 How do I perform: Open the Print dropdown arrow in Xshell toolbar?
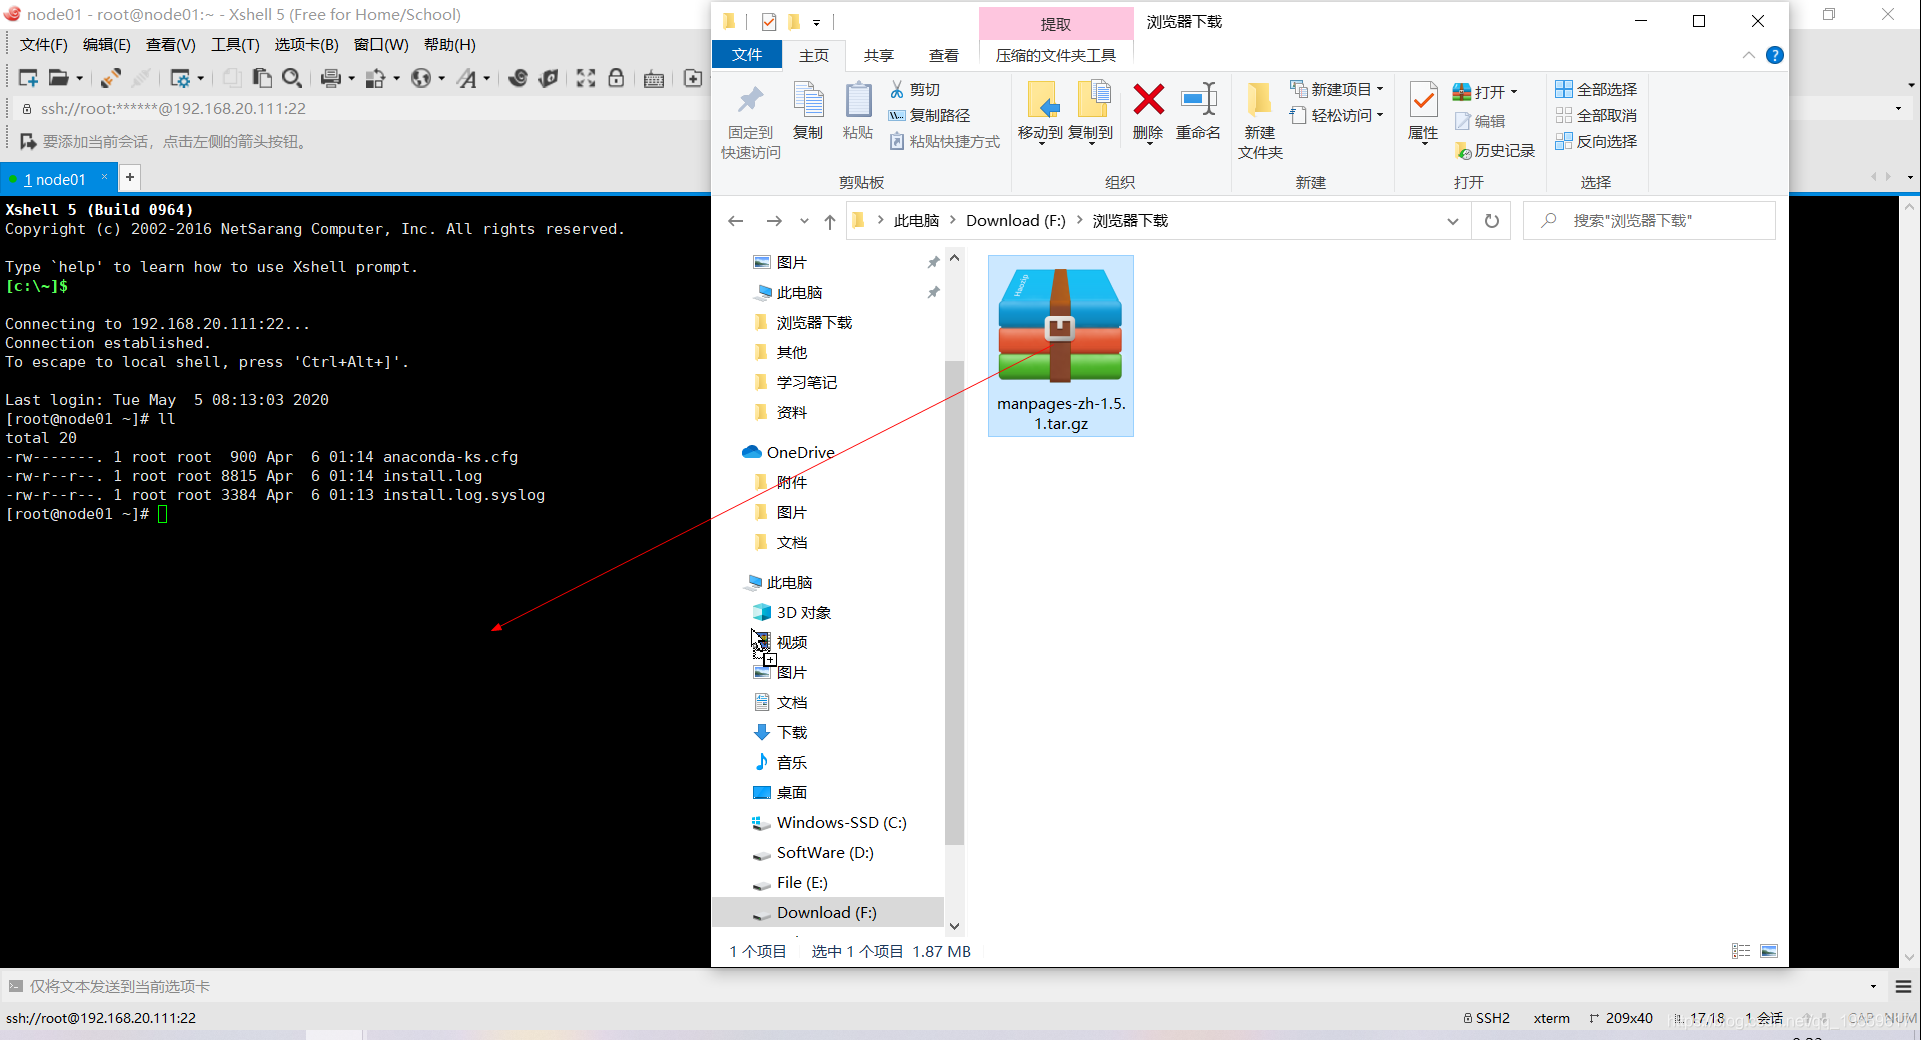pyautogui.click(x=351, y=78)
